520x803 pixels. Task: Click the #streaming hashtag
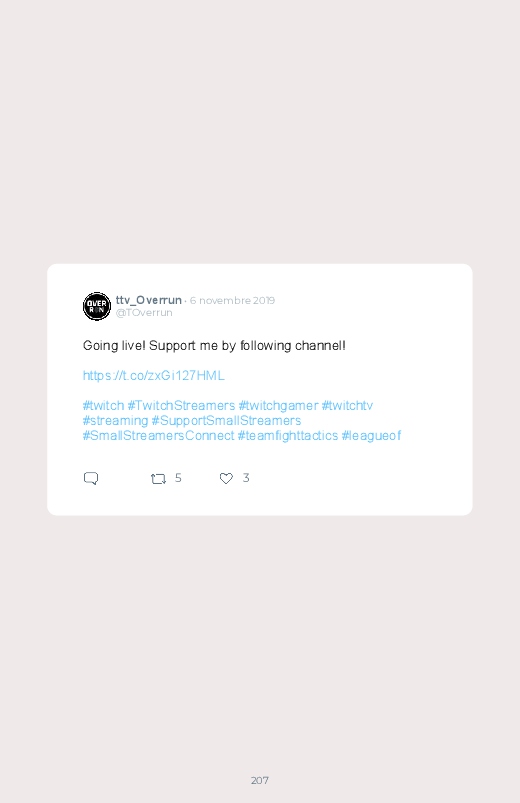point(115,421)
